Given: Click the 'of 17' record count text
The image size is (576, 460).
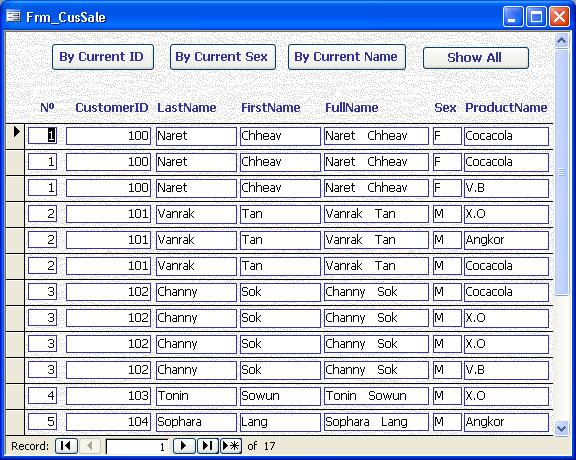Looking at the screenshot, I should pyautogui.click(x=261, y=446).
